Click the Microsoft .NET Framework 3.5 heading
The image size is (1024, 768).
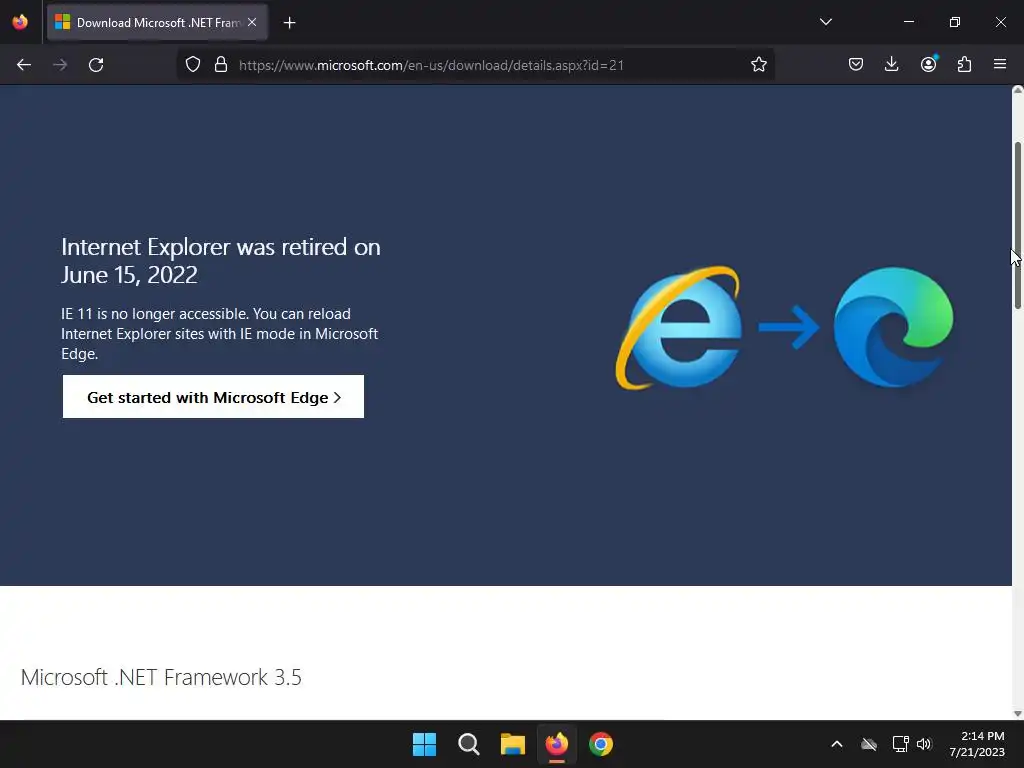(x=161, y=677)
